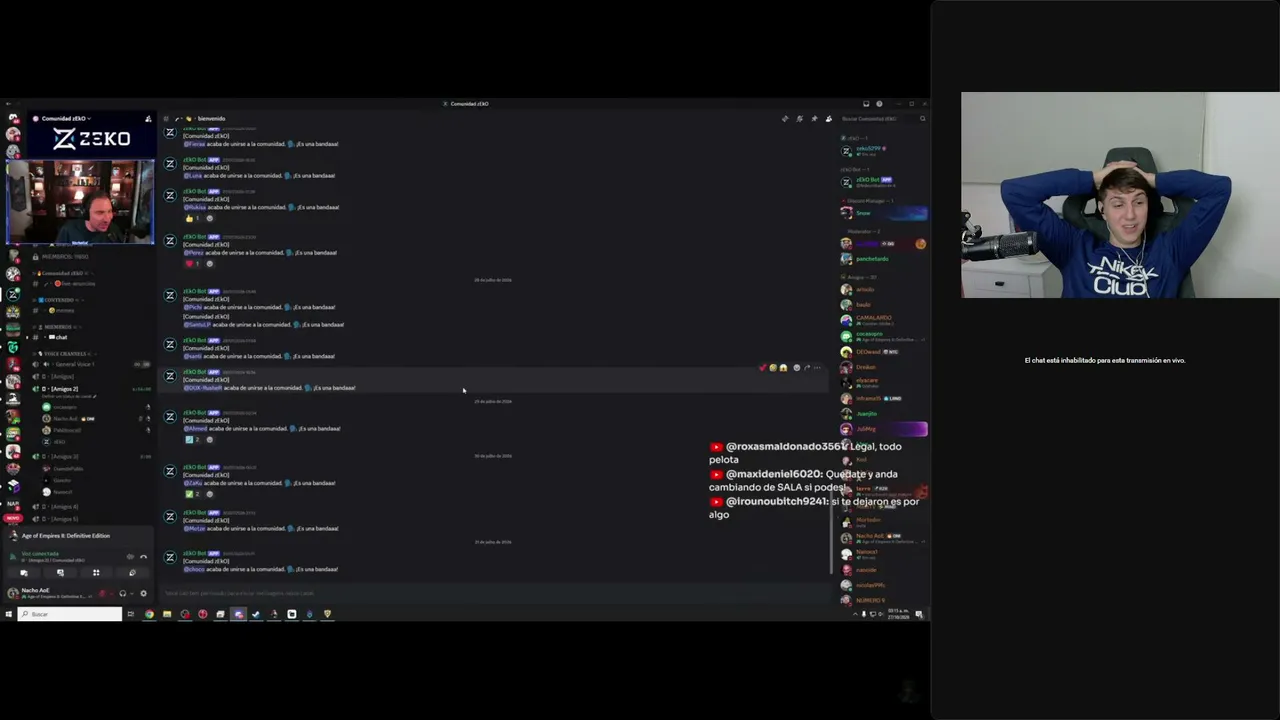Add reaction on hovered message toolbar

(x=797, y=368)
